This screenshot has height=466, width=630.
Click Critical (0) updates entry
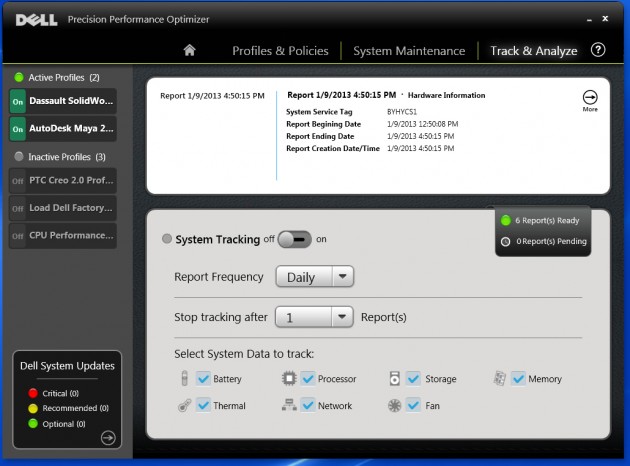click(x=60, y=393)
